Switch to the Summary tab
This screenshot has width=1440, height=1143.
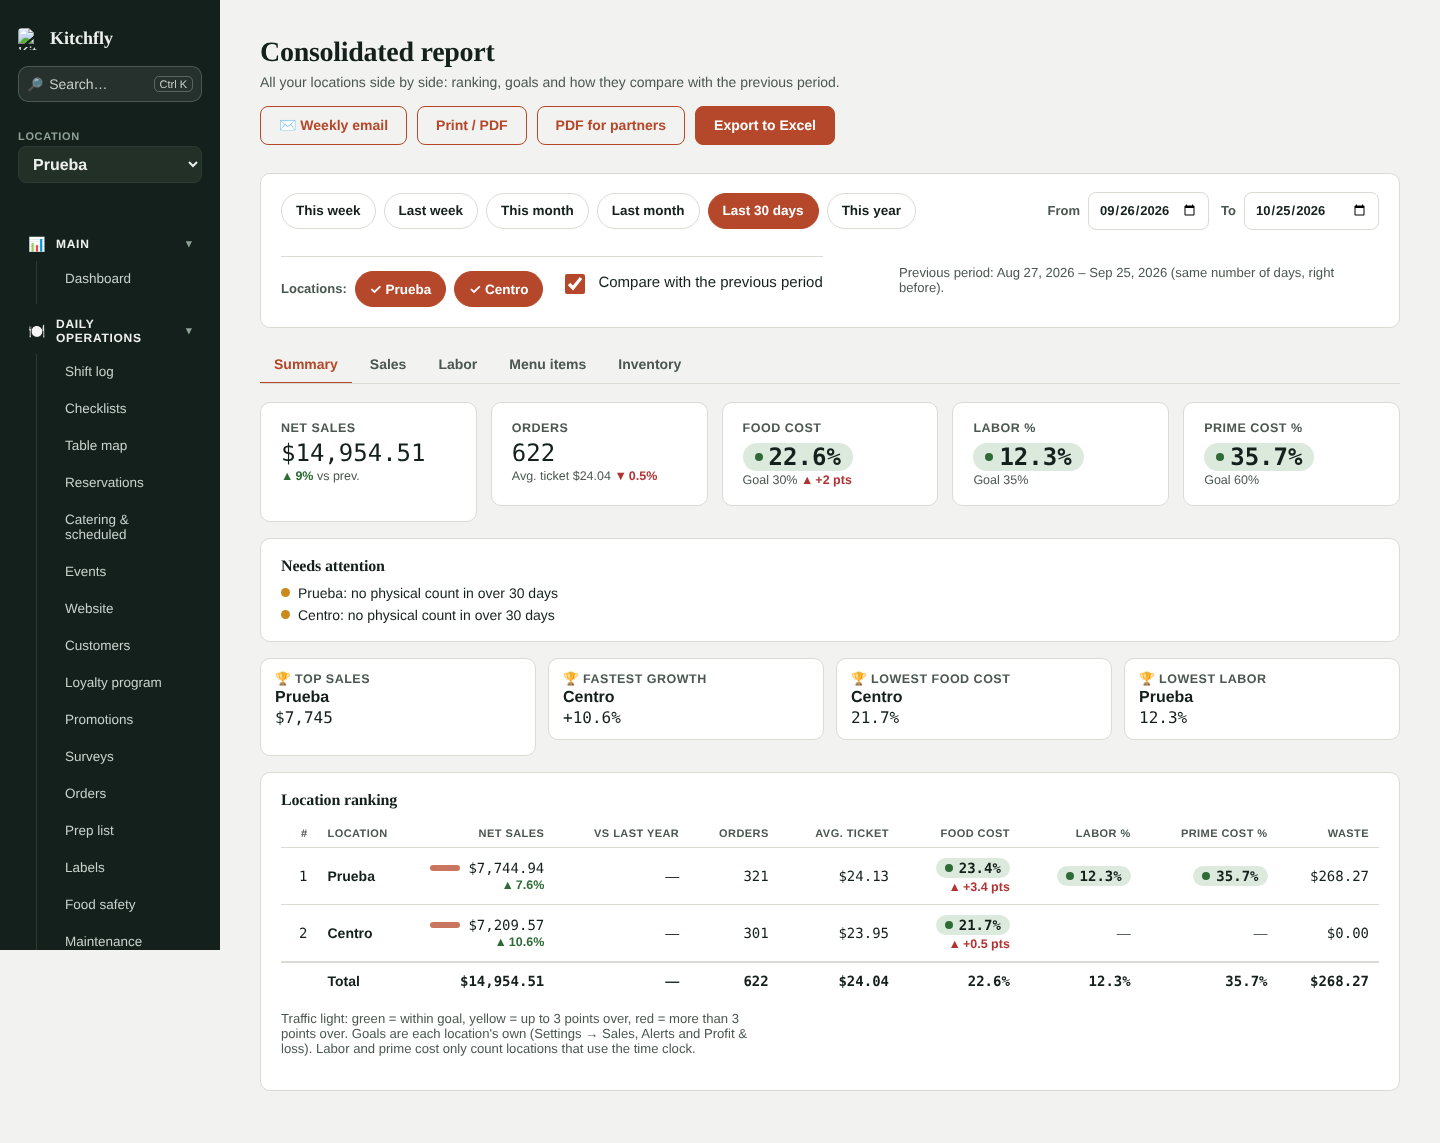306,364
